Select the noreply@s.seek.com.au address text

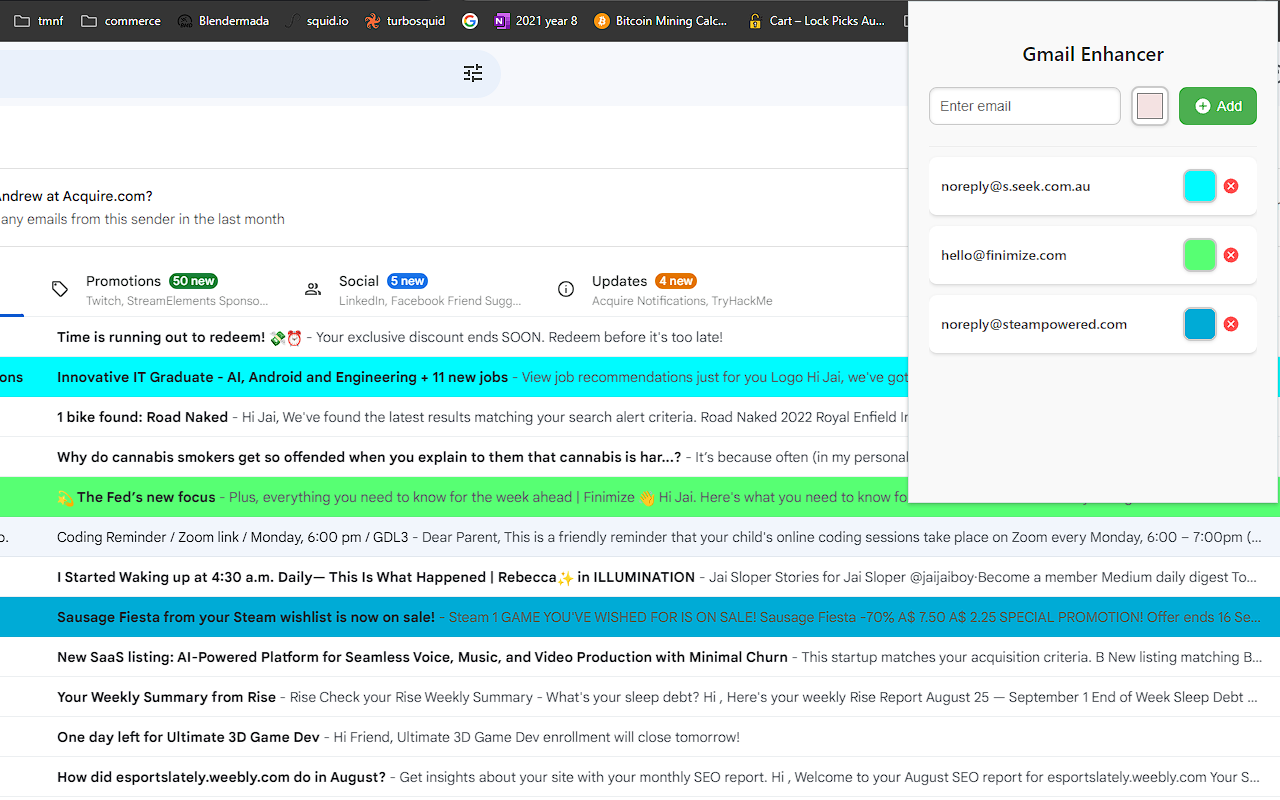click(x=1016, y=186)
